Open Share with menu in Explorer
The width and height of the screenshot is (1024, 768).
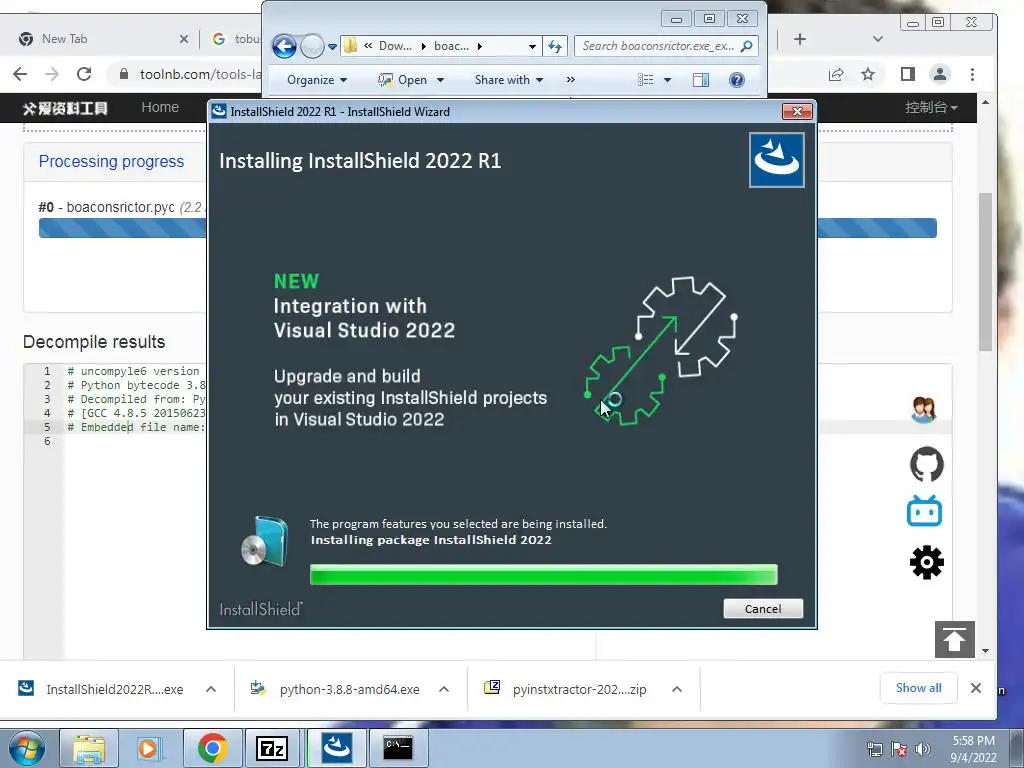click(509, 80)
